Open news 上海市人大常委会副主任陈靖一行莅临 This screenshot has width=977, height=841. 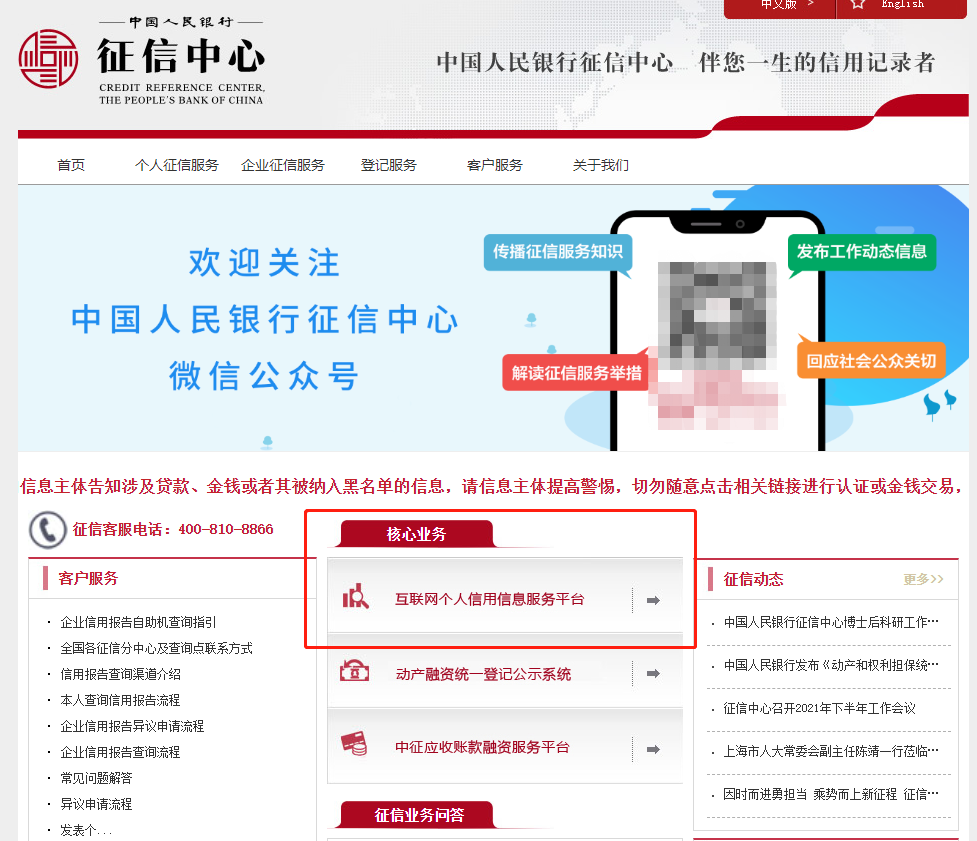click(x=831, y=751)
